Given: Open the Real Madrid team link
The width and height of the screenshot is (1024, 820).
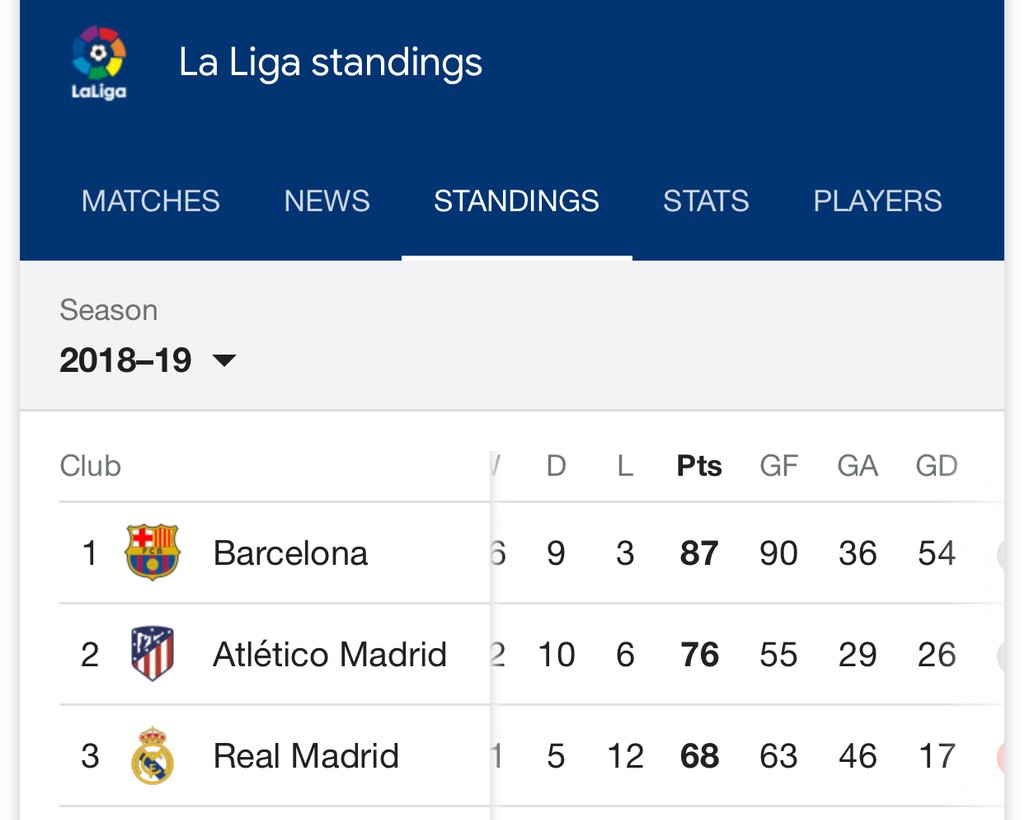Looking at the screenshot, I should [306, 756].
